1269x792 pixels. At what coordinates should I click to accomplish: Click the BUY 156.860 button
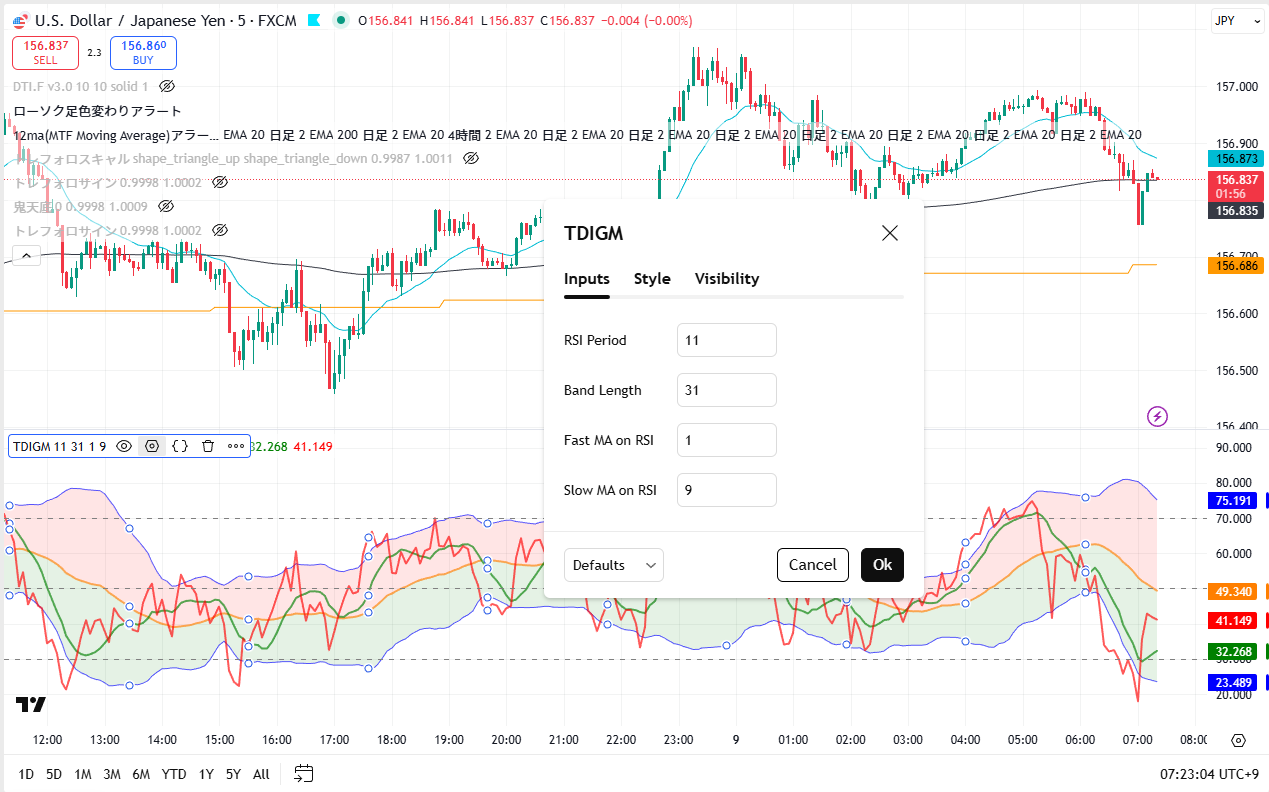(x=143, y=52)
